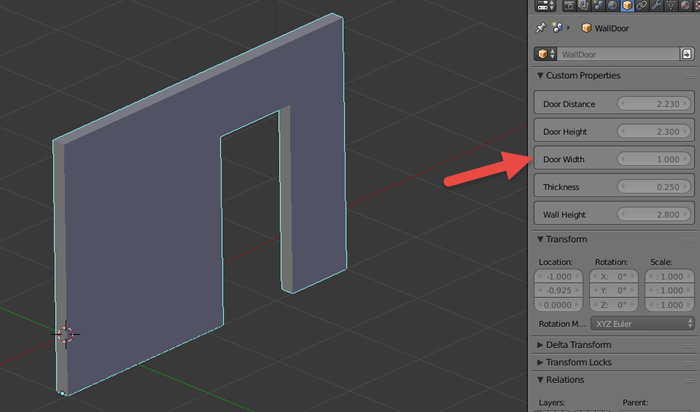
Task: Open the World properties tab (globe icon)
Action: pos(612,5)
